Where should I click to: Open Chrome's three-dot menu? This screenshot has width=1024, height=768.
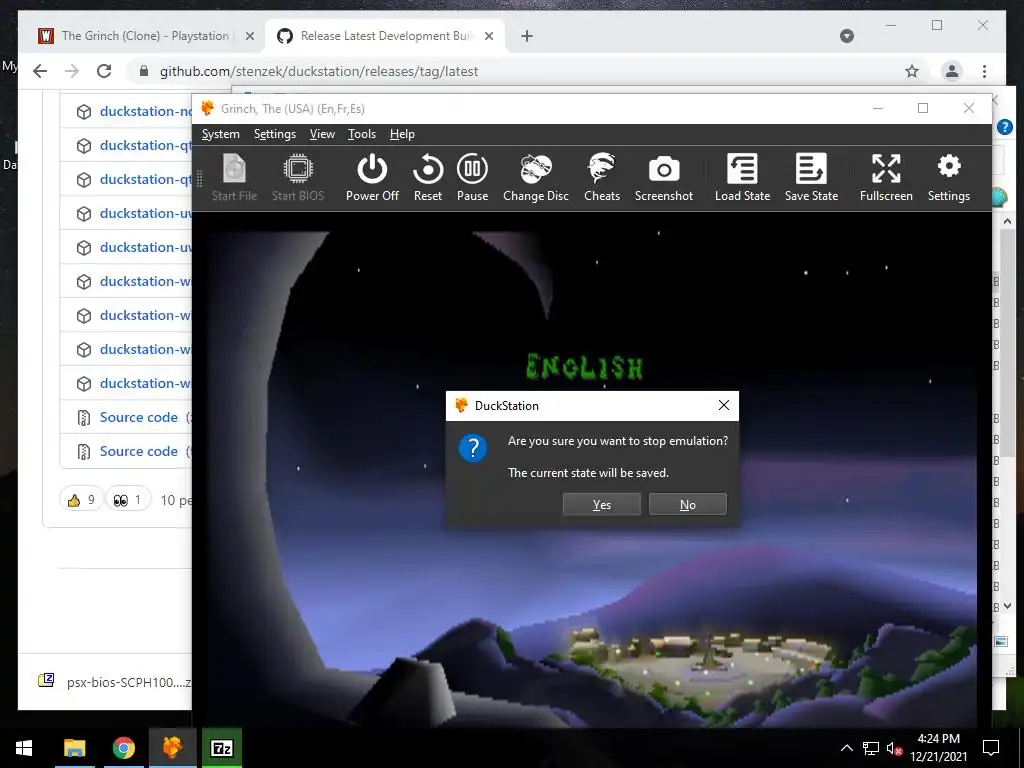pos(984,71)
